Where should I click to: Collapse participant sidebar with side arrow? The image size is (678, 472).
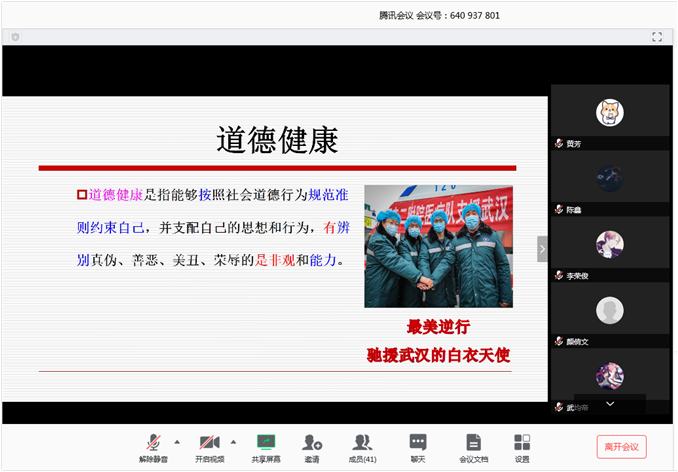(542, 248)
